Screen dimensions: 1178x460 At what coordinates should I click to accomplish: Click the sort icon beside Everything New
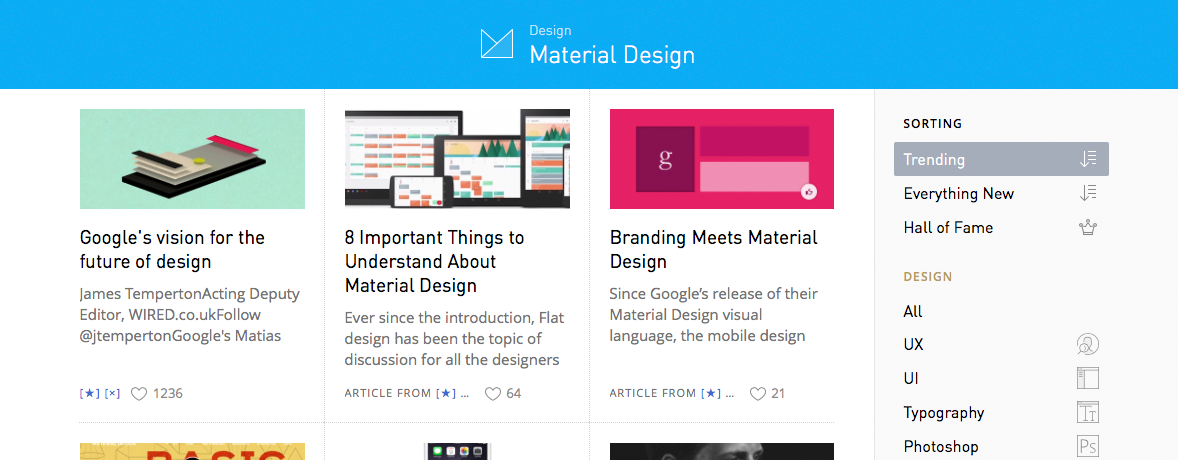1088,193
